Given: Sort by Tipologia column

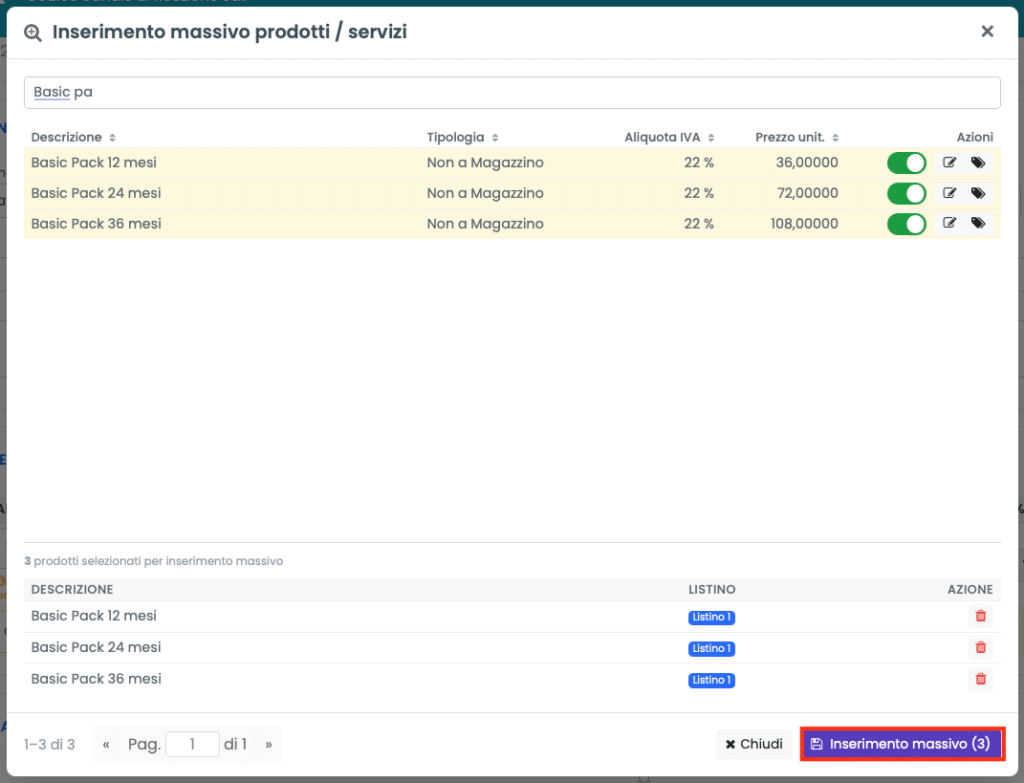Looking at the screenshot, I should coord(462,137).
